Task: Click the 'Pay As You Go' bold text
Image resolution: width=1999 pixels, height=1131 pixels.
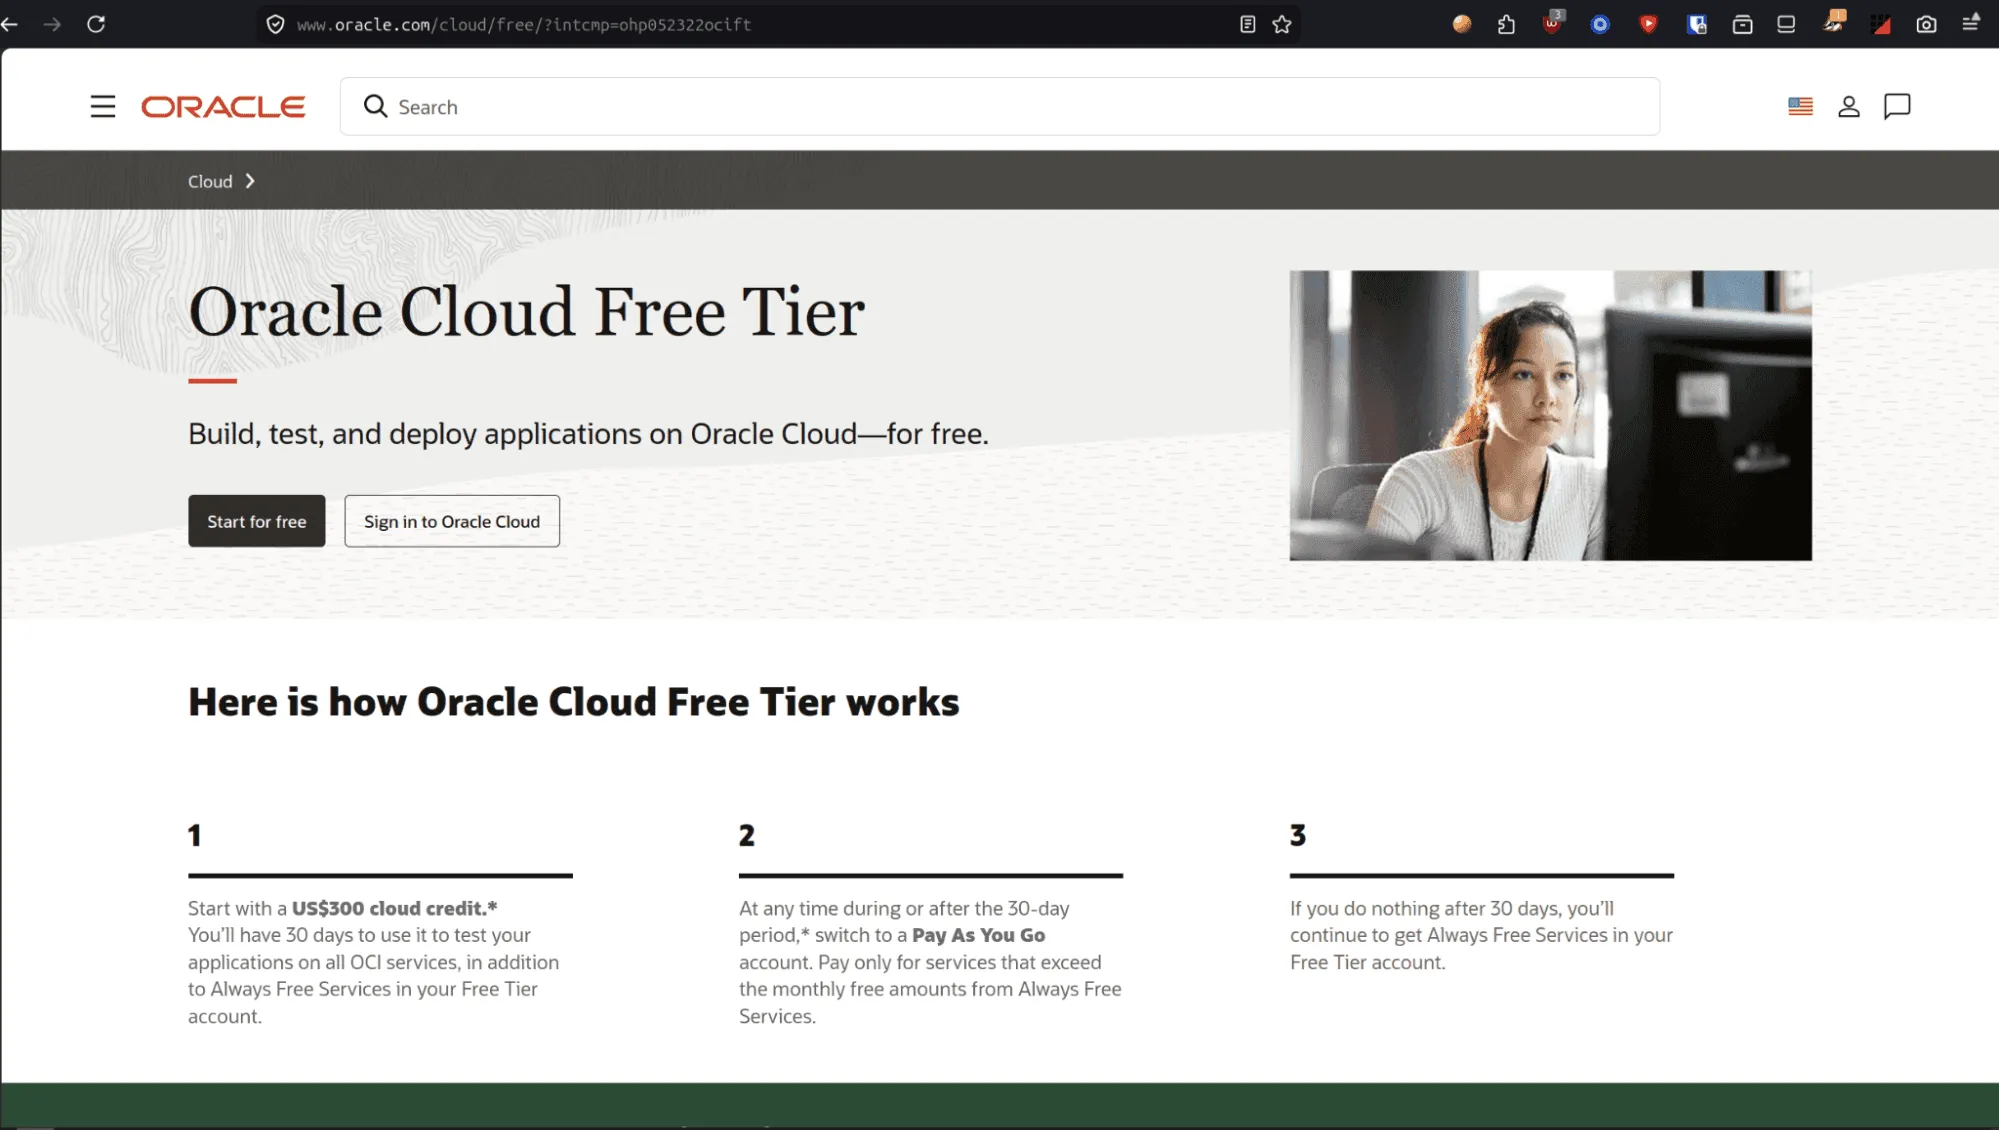Action: click(979, 935)
